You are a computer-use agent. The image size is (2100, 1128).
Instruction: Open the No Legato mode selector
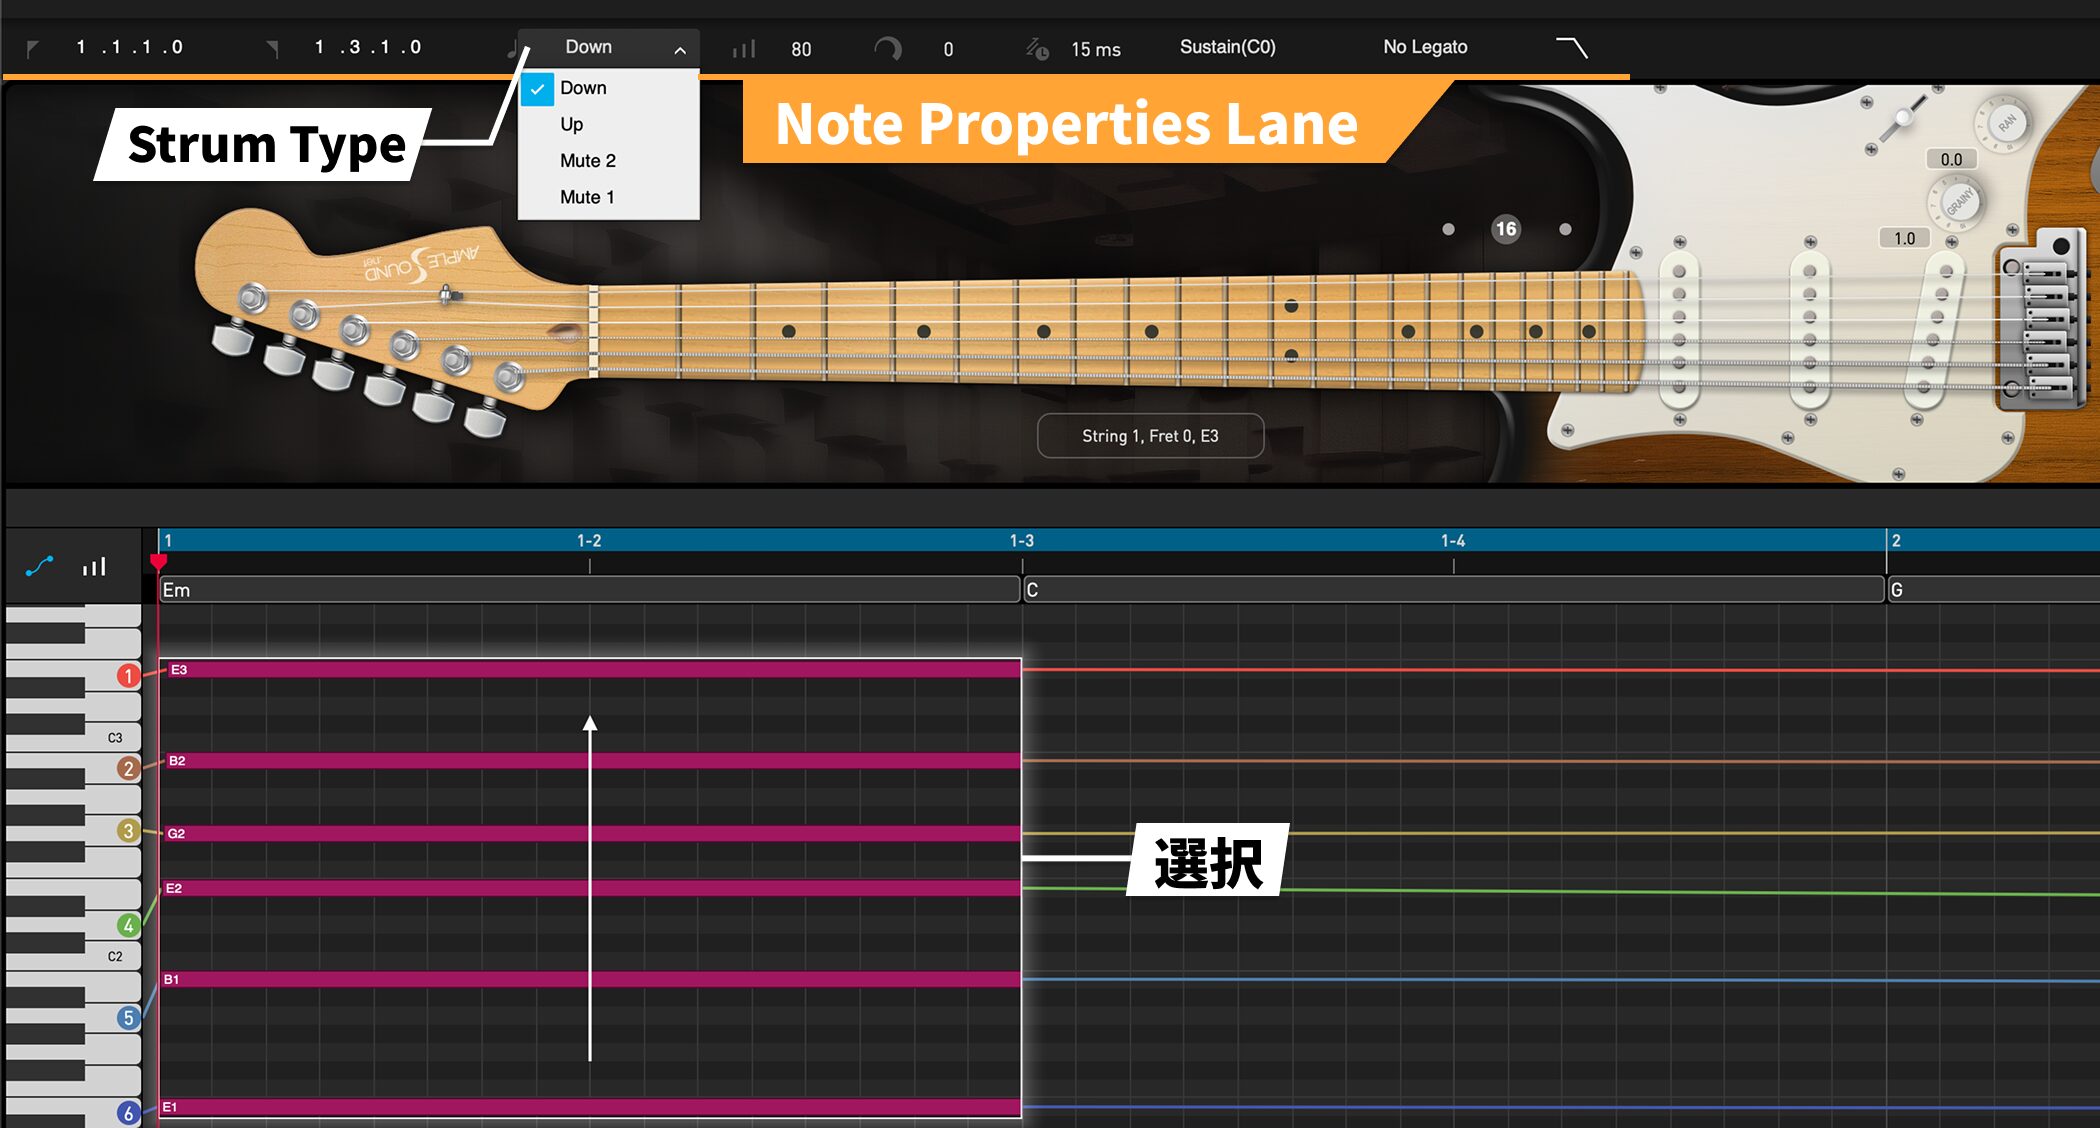1424,47
